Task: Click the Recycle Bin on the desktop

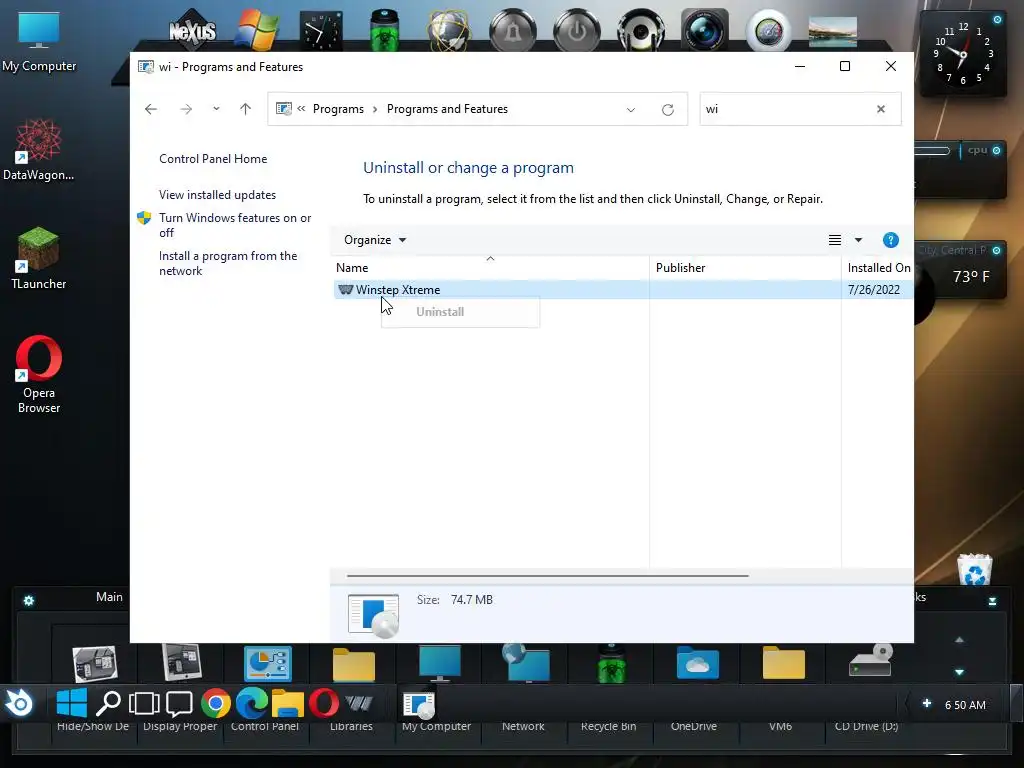Action: [x=974, y=569]
